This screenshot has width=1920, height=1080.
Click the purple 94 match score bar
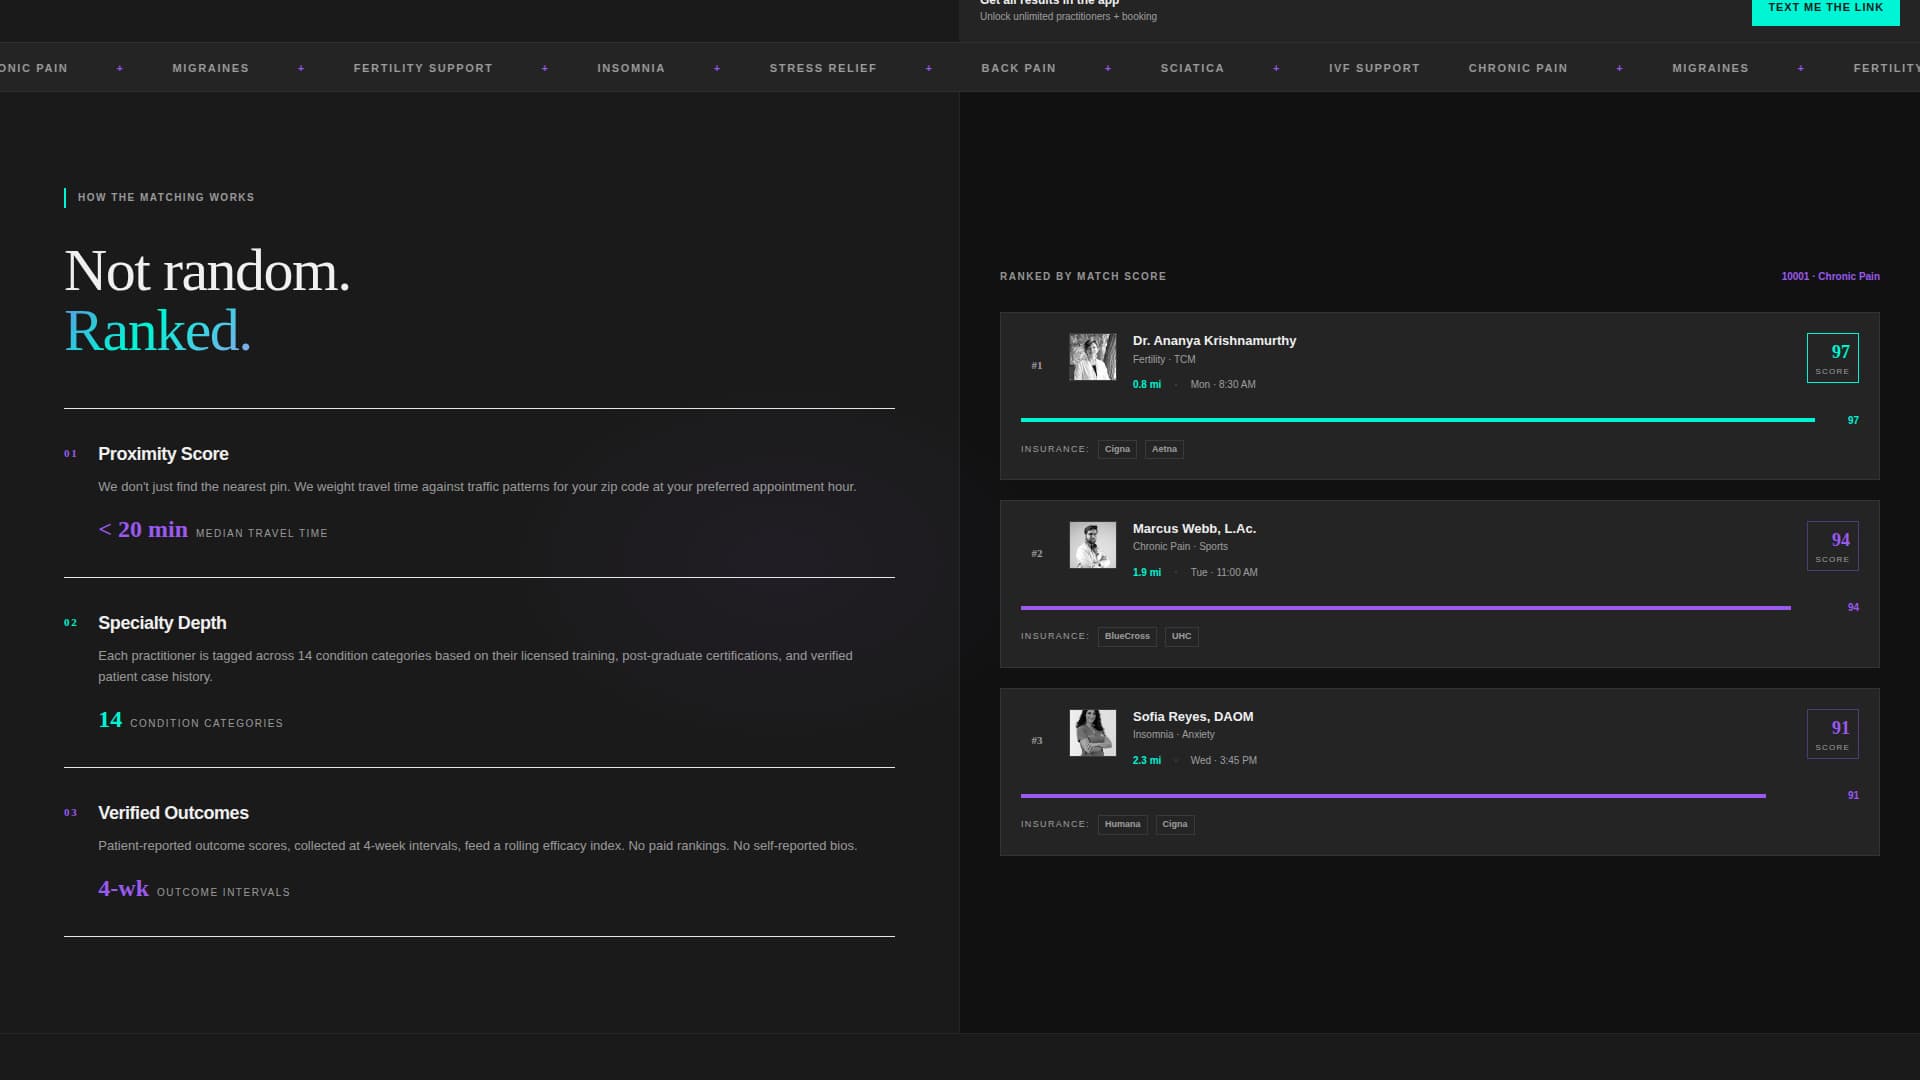[x=1405, y=608]
